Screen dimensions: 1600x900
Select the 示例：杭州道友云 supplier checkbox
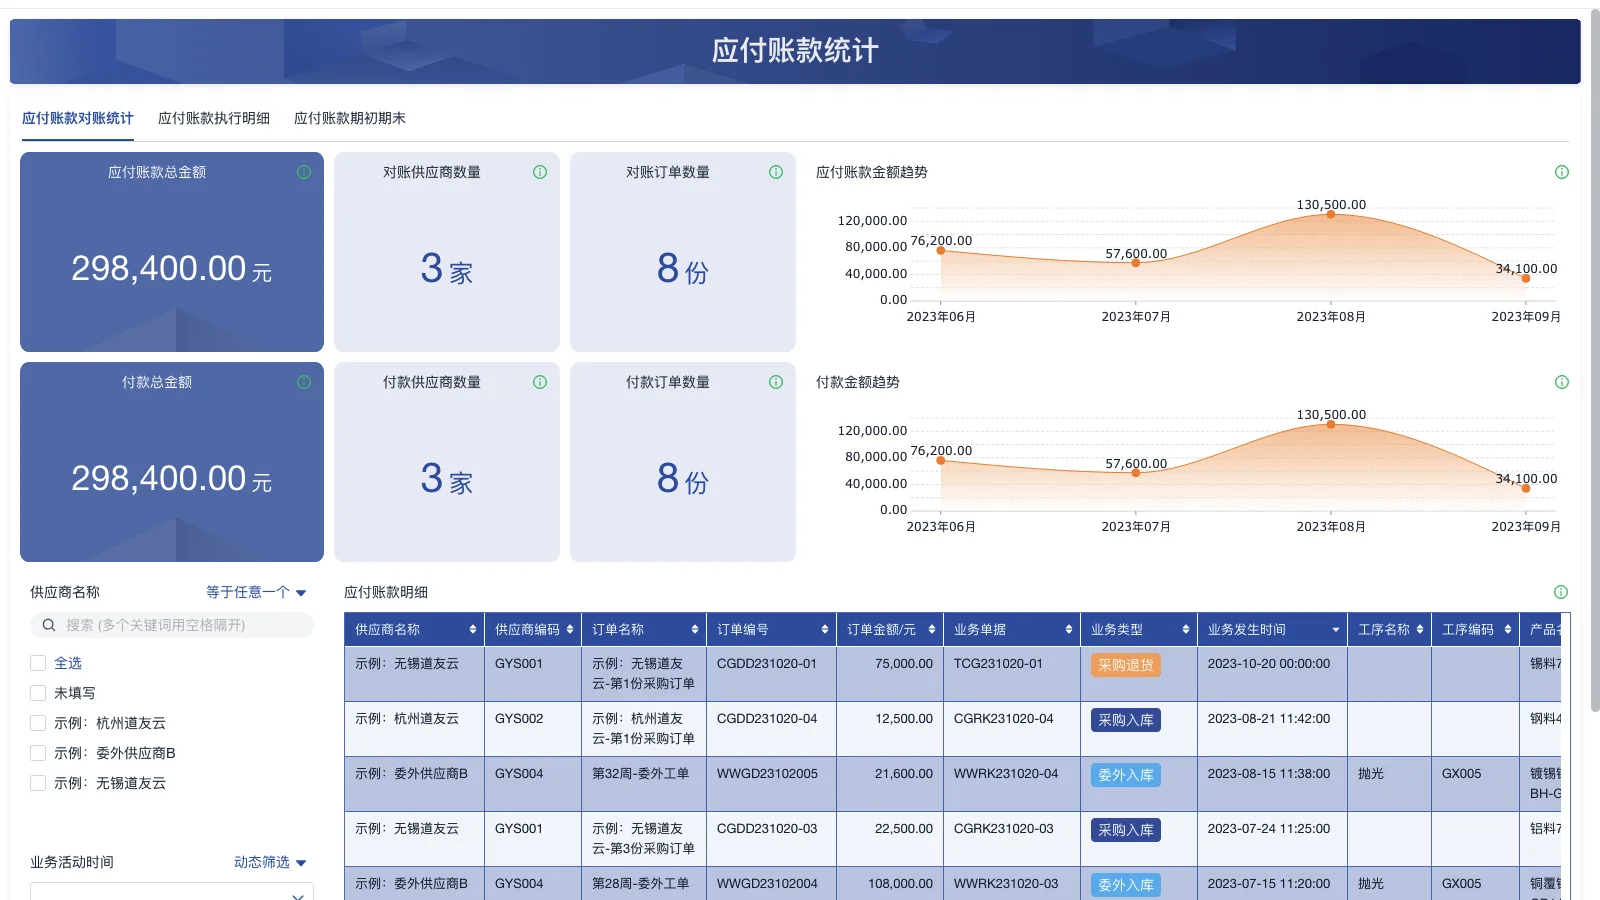point(37,722)
